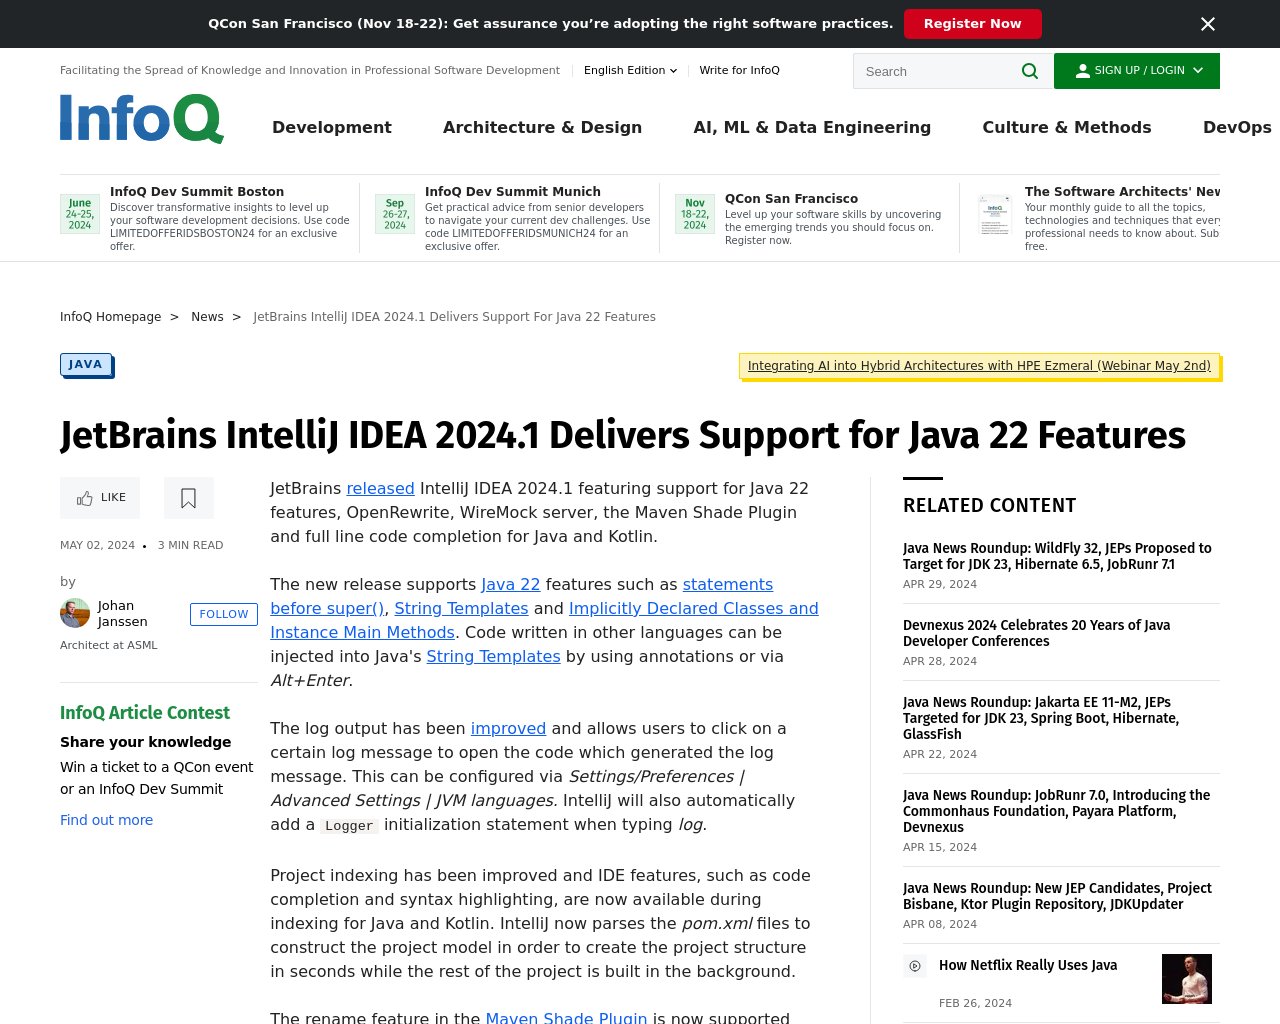
Task: Bookmark the article with the bookmark icon
Action: click(188, 498)
